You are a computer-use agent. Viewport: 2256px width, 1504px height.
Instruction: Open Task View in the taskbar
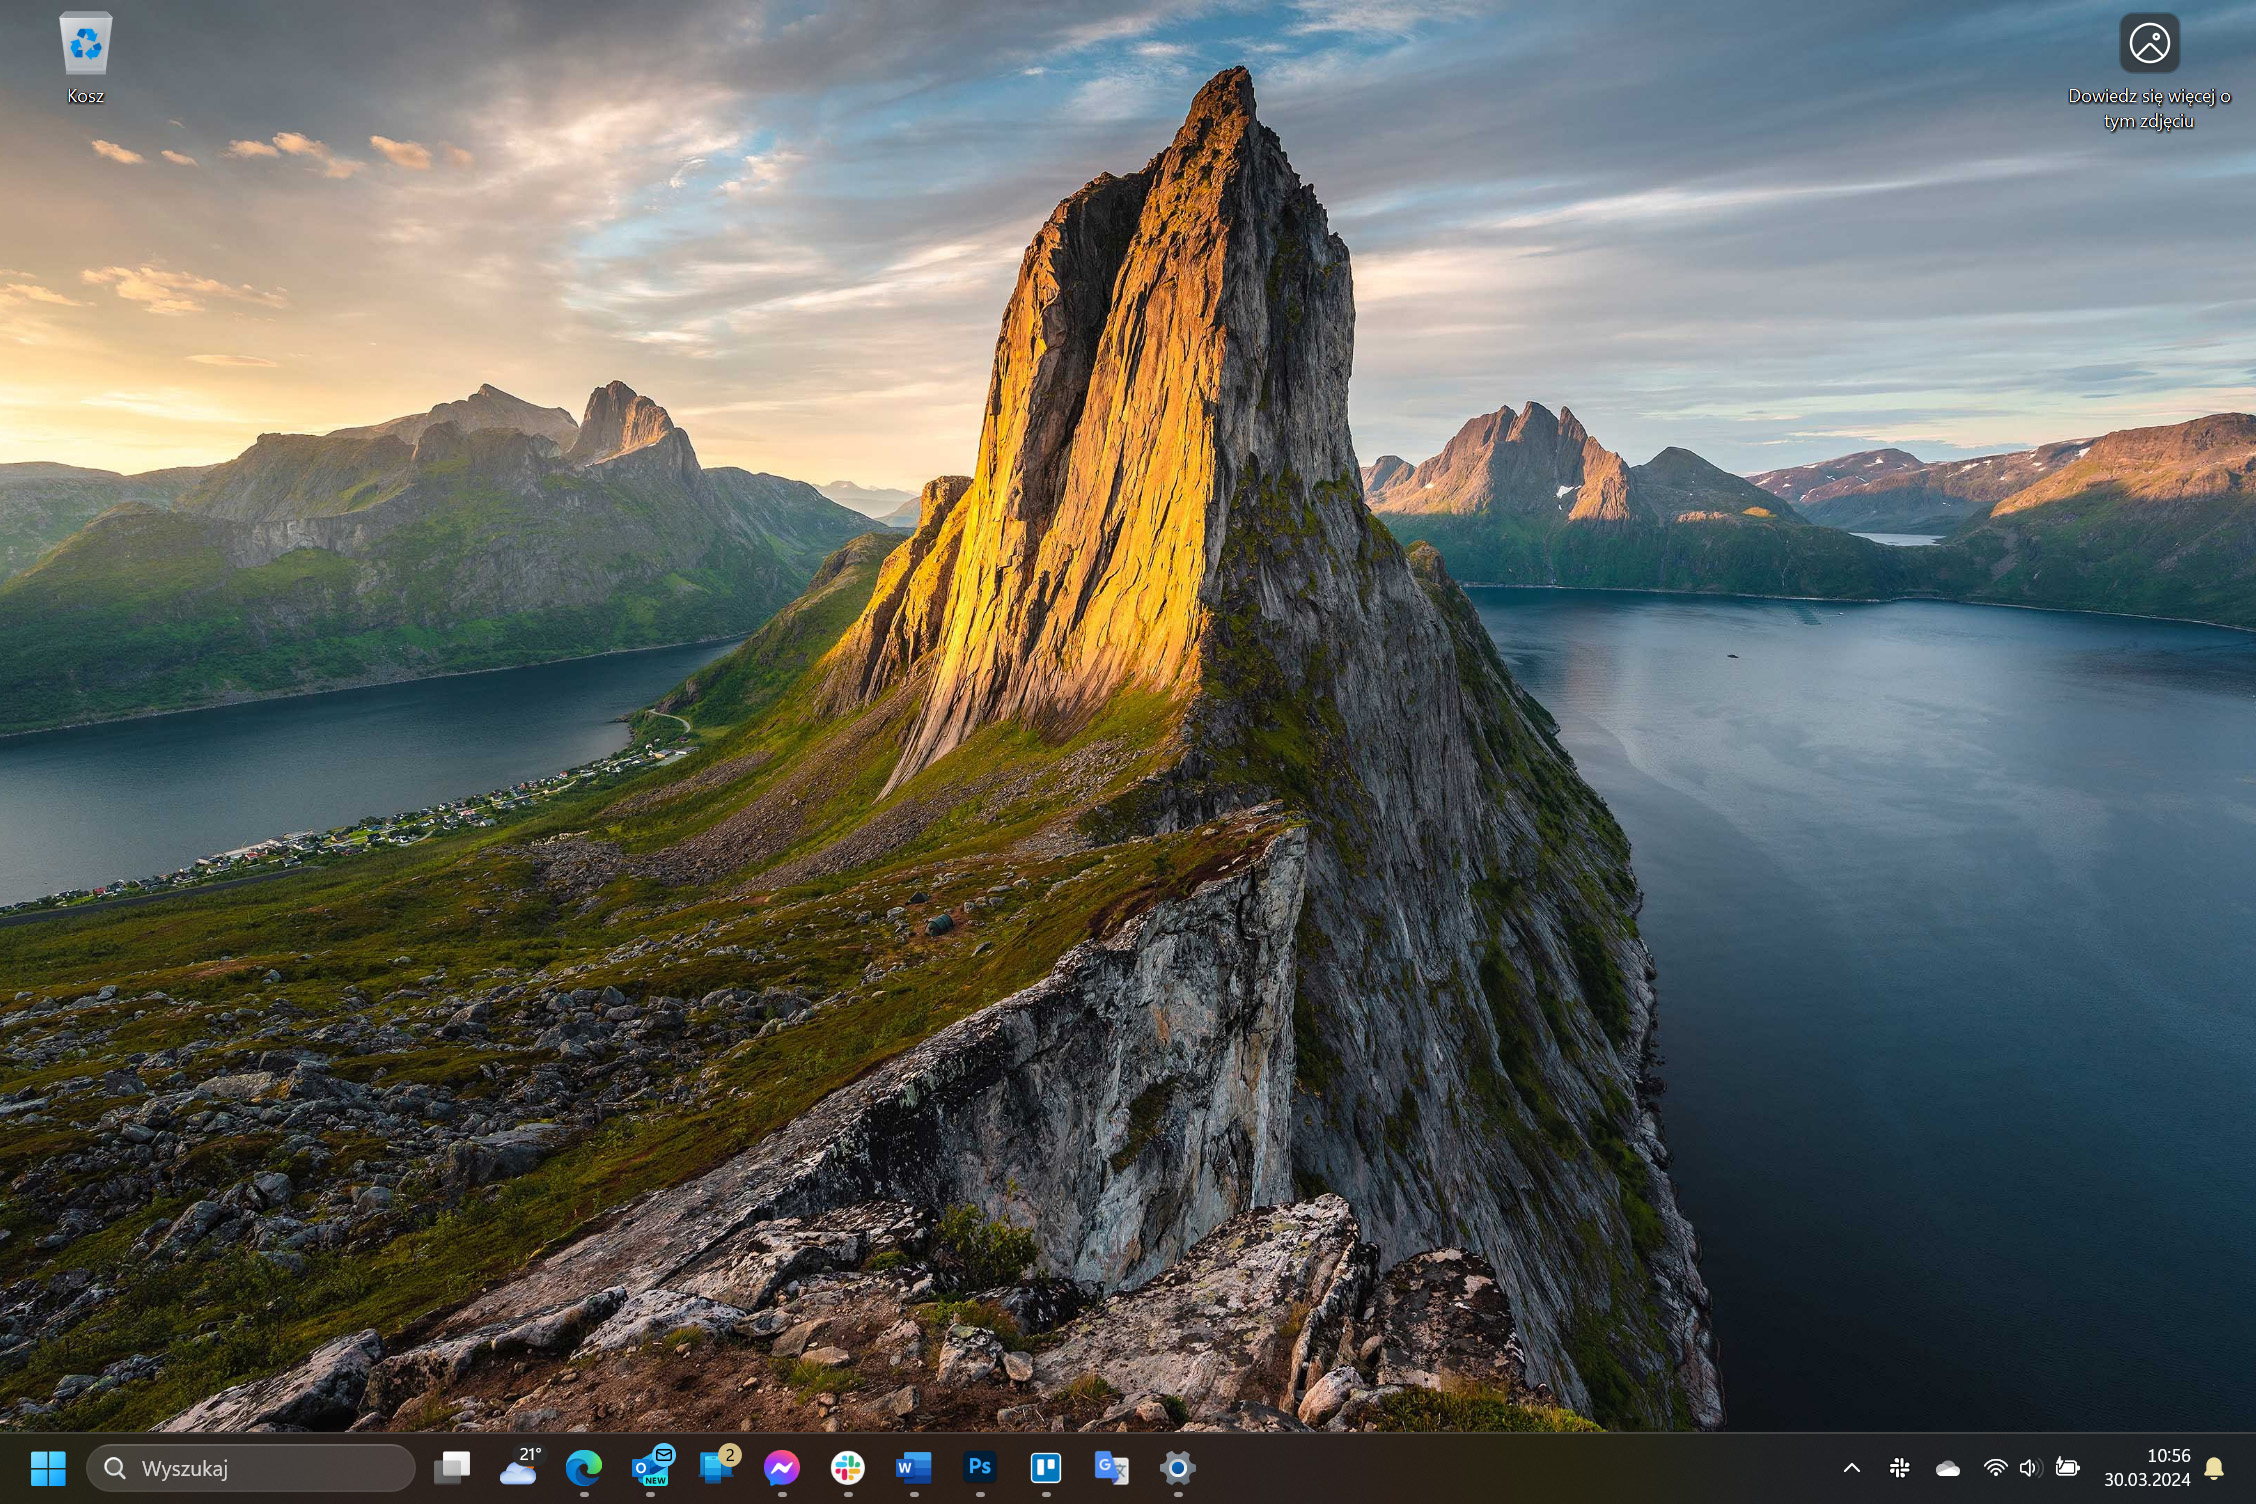[x=452, y=1468]
